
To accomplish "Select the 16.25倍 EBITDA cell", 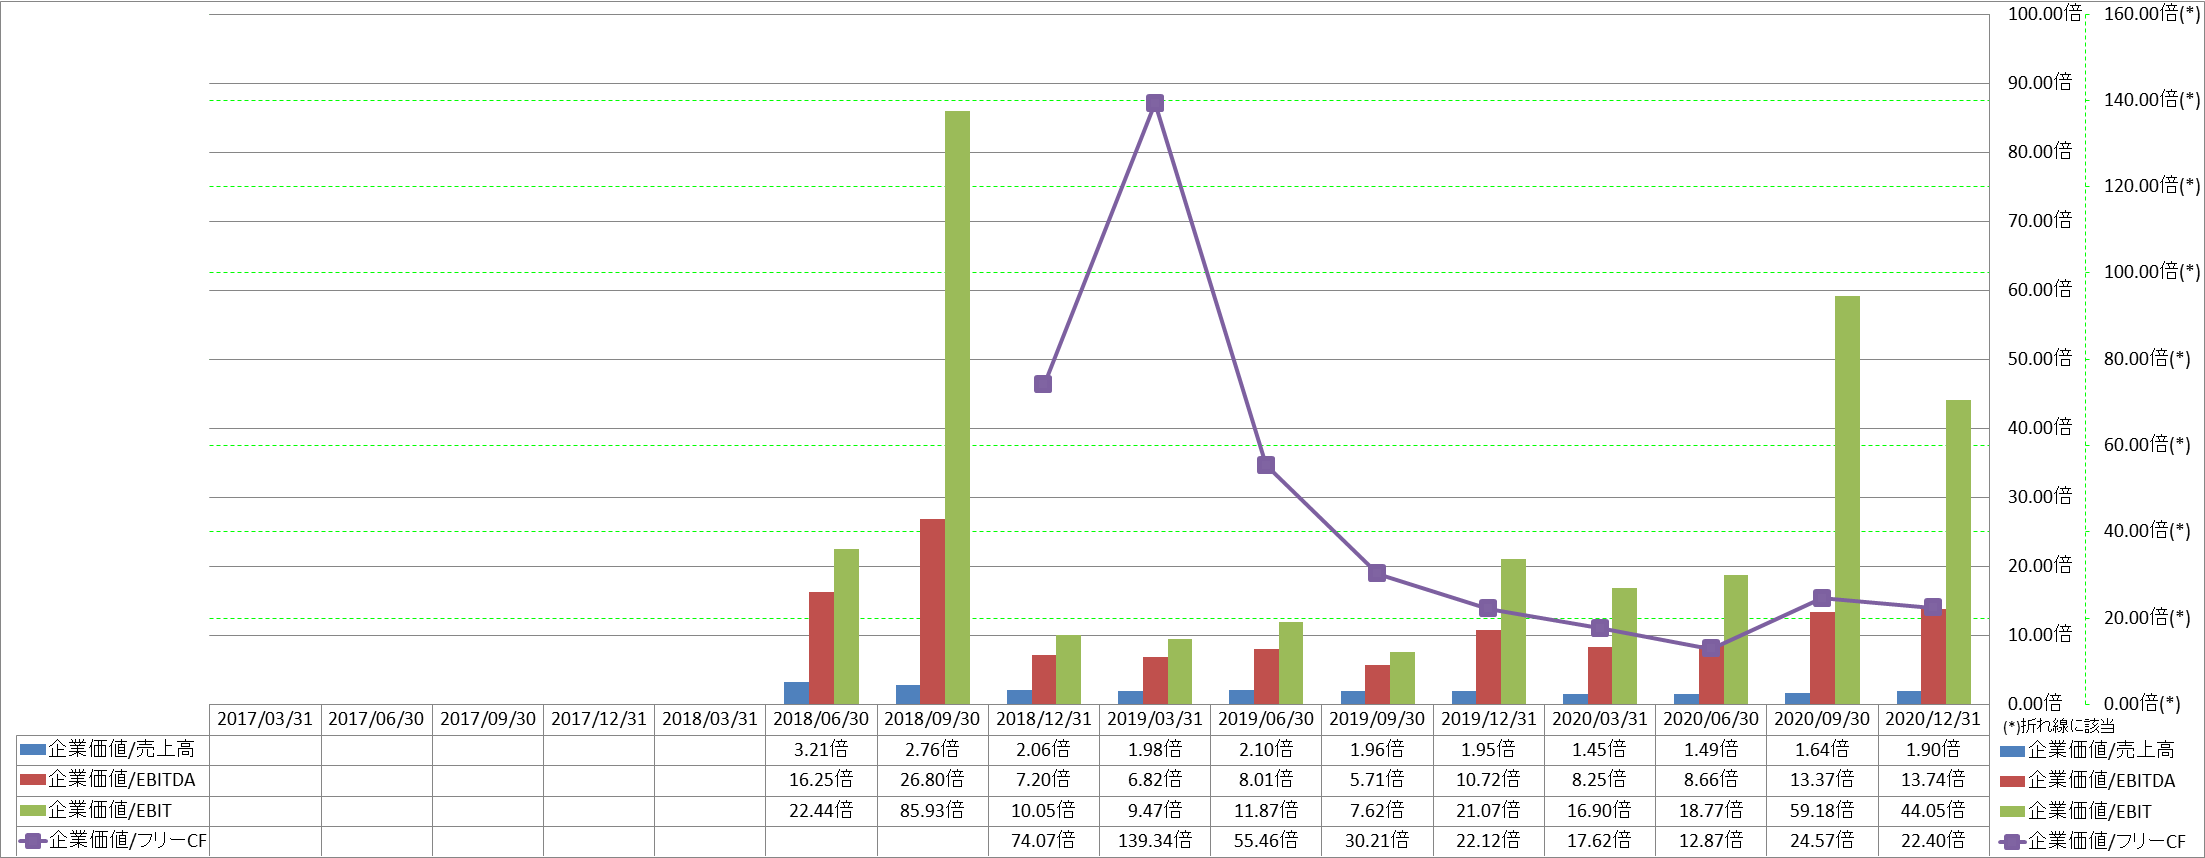I will tap(821, 780).
